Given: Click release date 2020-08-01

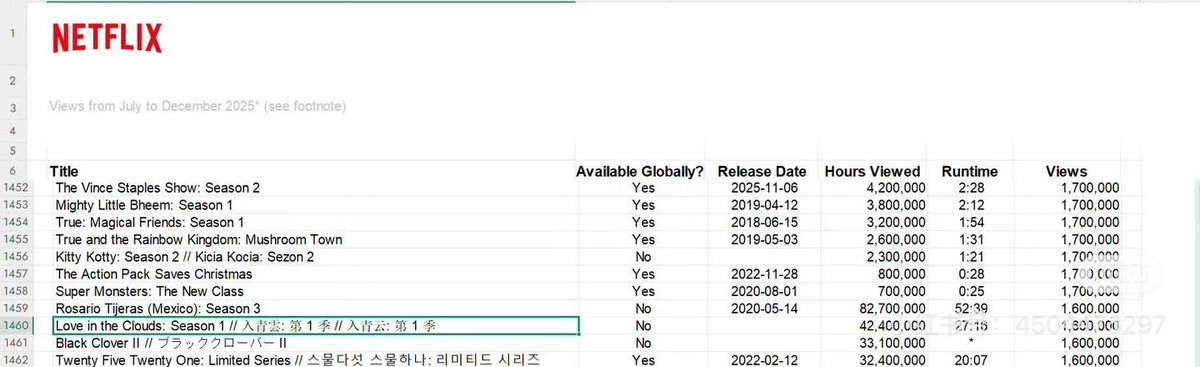Looking at the screenshot, I should 762,291.
